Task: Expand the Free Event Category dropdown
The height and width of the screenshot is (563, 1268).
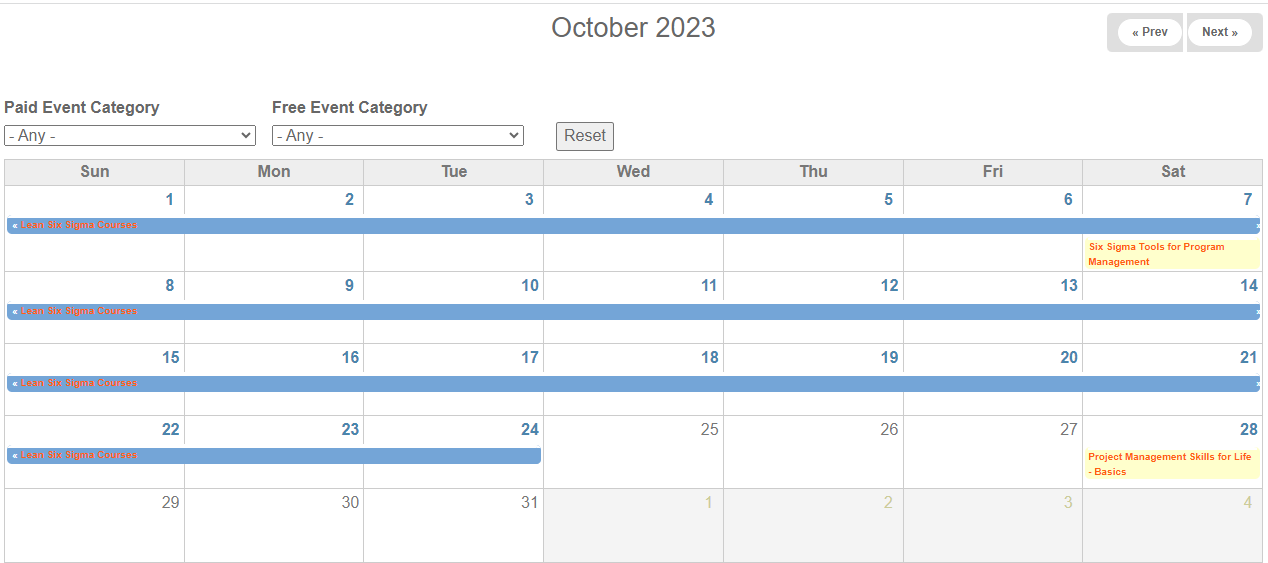Action: (x=398, y=135)
